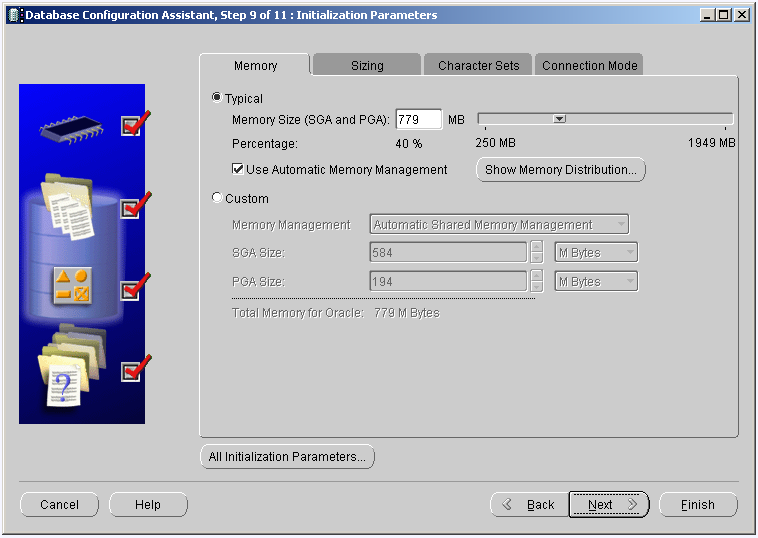
Task: Click the SGA Size up stepper arrow
Action: coord(537,247)
